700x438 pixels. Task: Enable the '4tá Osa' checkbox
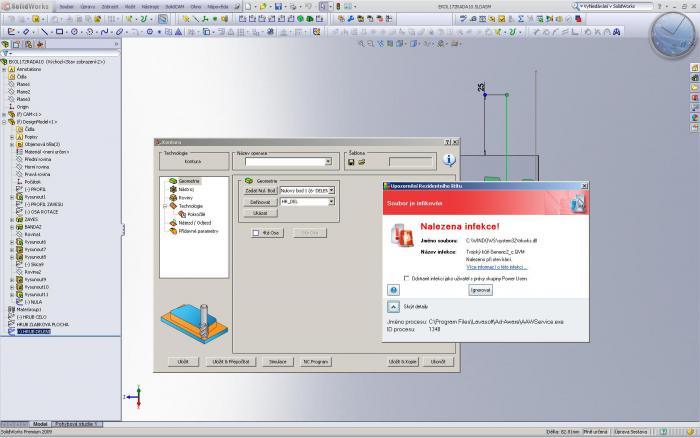click(x=256, y=232)
